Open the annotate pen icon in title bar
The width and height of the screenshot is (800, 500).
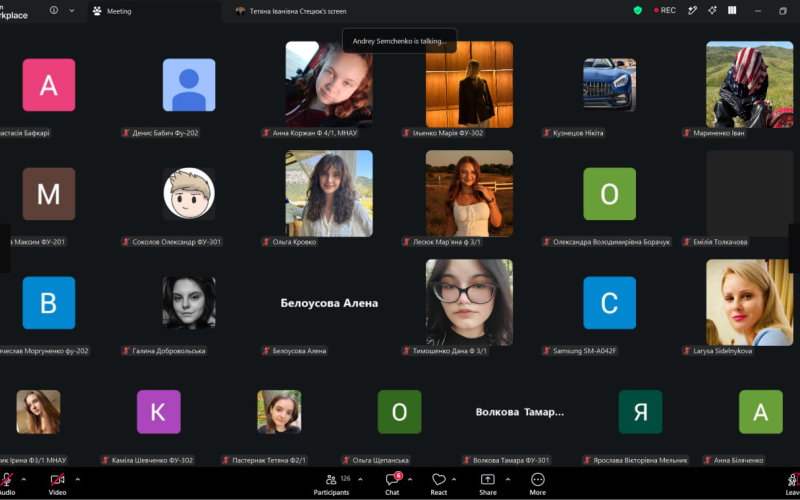point(692,10)
